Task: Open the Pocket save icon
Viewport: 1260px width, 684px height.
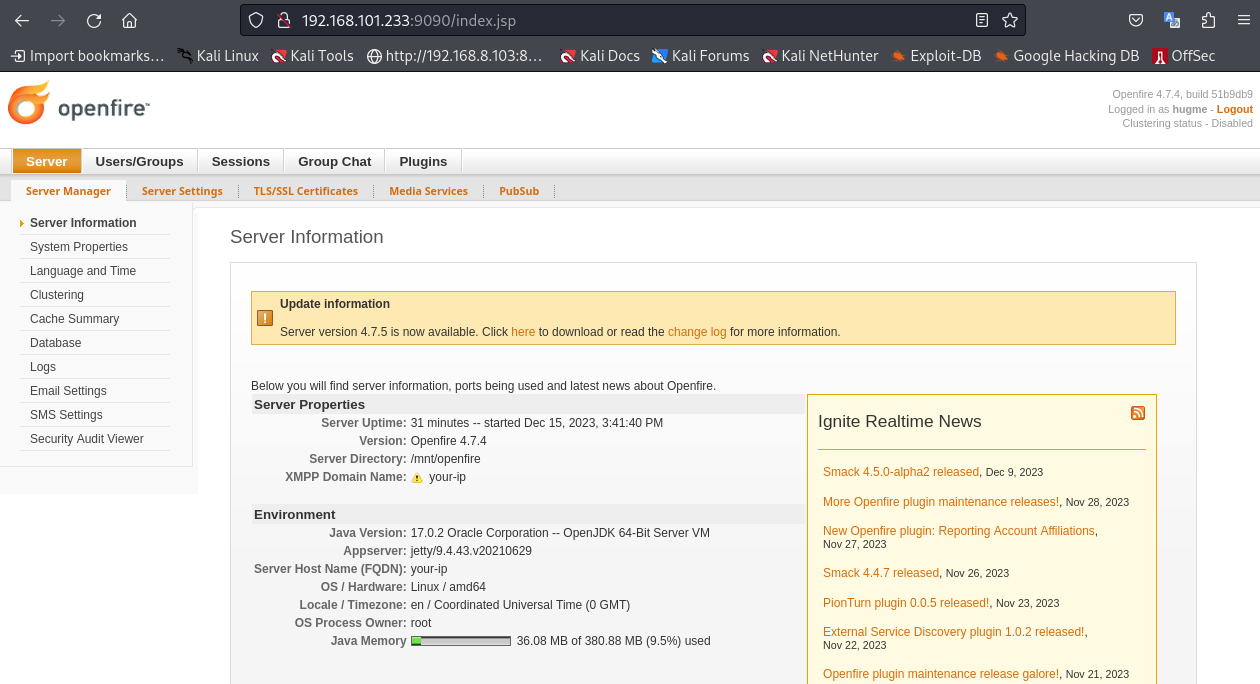Action: click(1136, 20)
